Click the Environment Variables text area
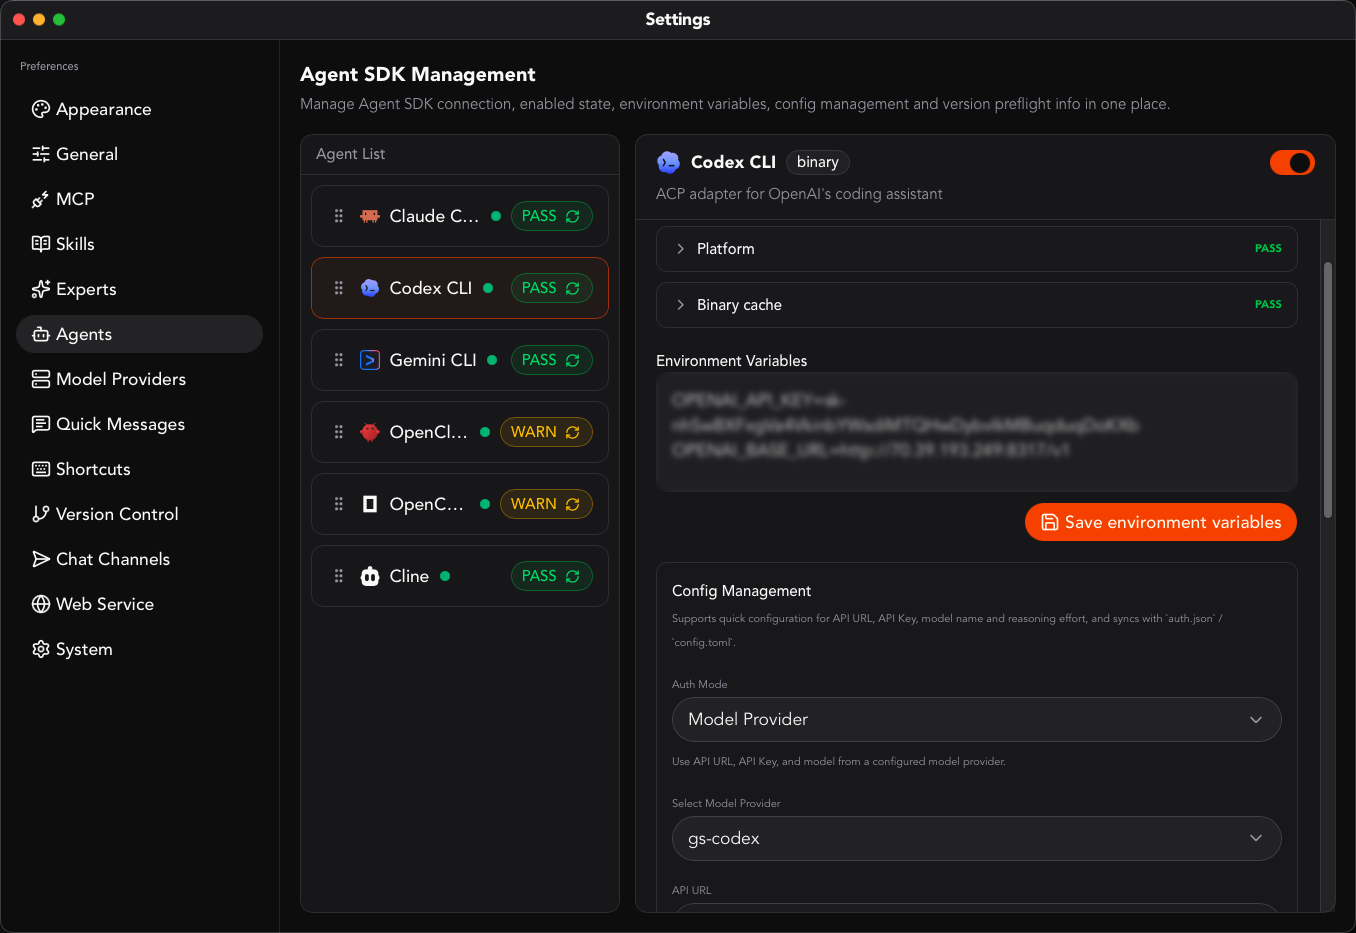The height and width of the screenshot is (933, 1356). coord(977,432)
